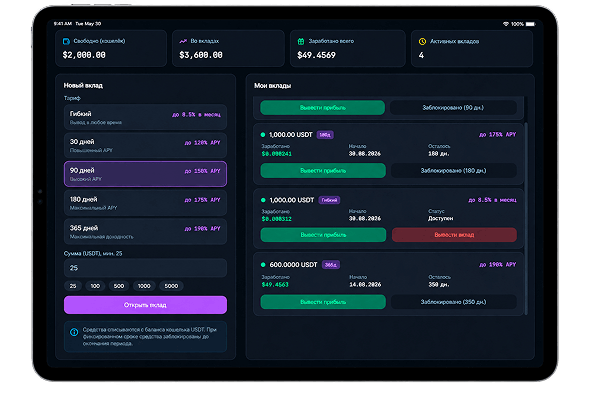Select the 180 дней tariff option
This screenshot has height=393, width=590.
145,203
